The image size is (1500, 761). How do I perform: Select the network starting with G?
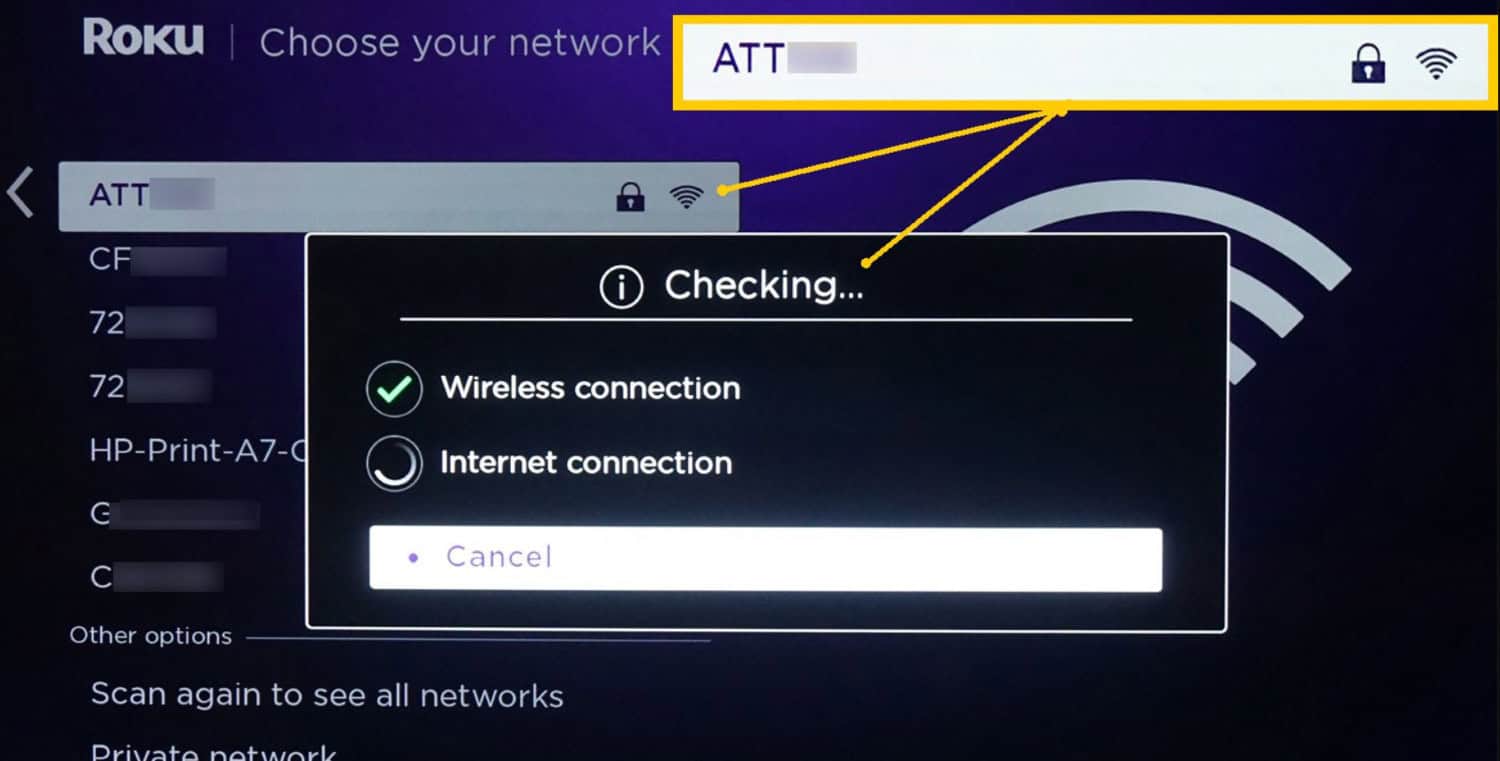coord(174,514)
